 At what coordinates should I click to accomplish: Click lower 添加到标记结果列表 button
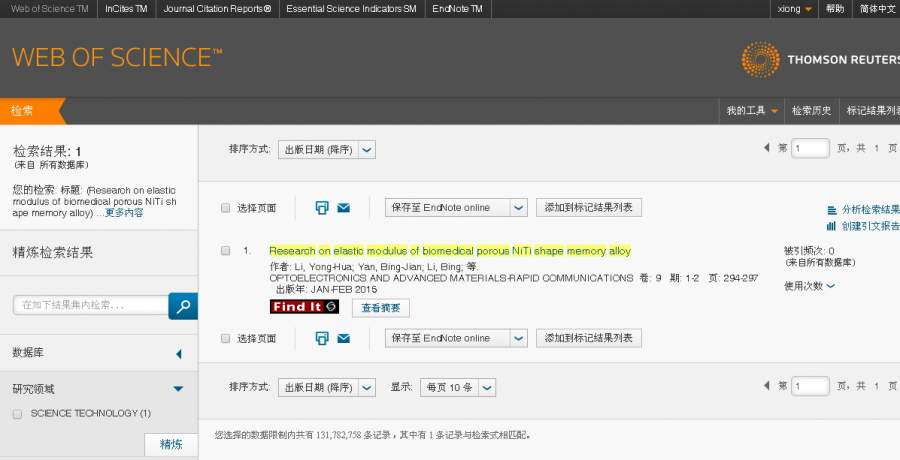pyautogui.click(x=589, y=338)
